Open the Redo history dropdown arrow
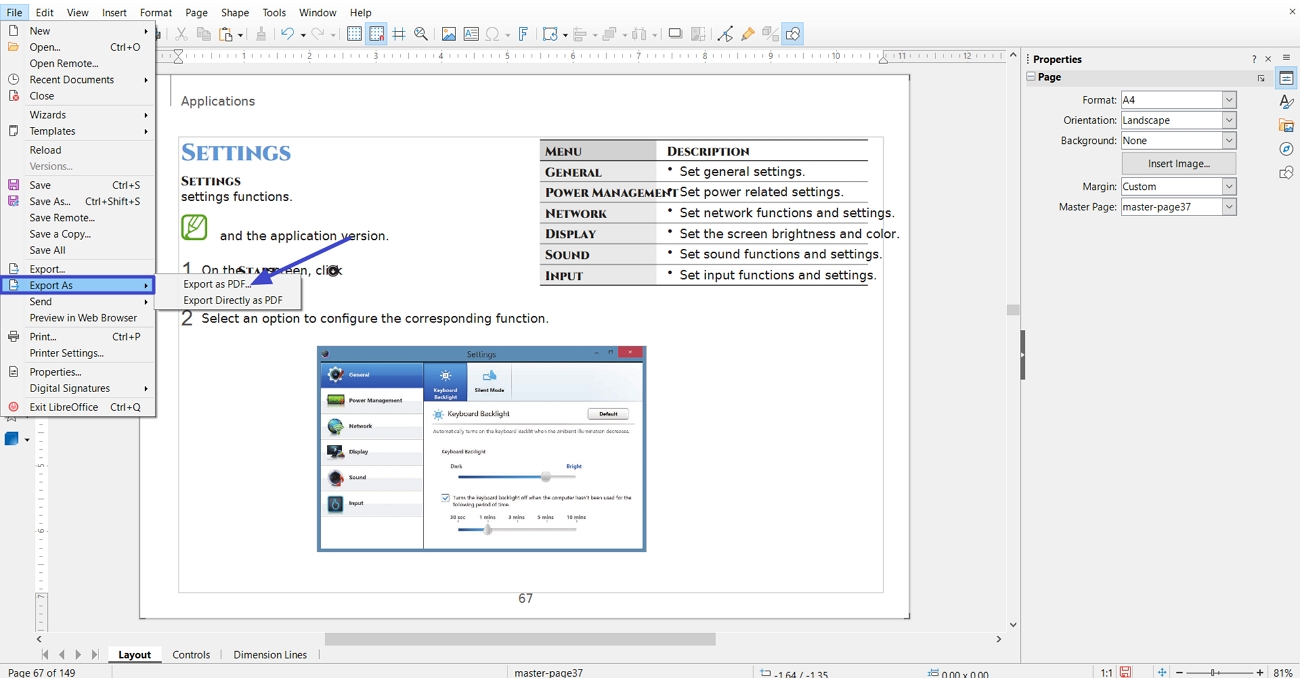Screen dimensions: 1300x678 pyautogui.click(x=334, y=35)
